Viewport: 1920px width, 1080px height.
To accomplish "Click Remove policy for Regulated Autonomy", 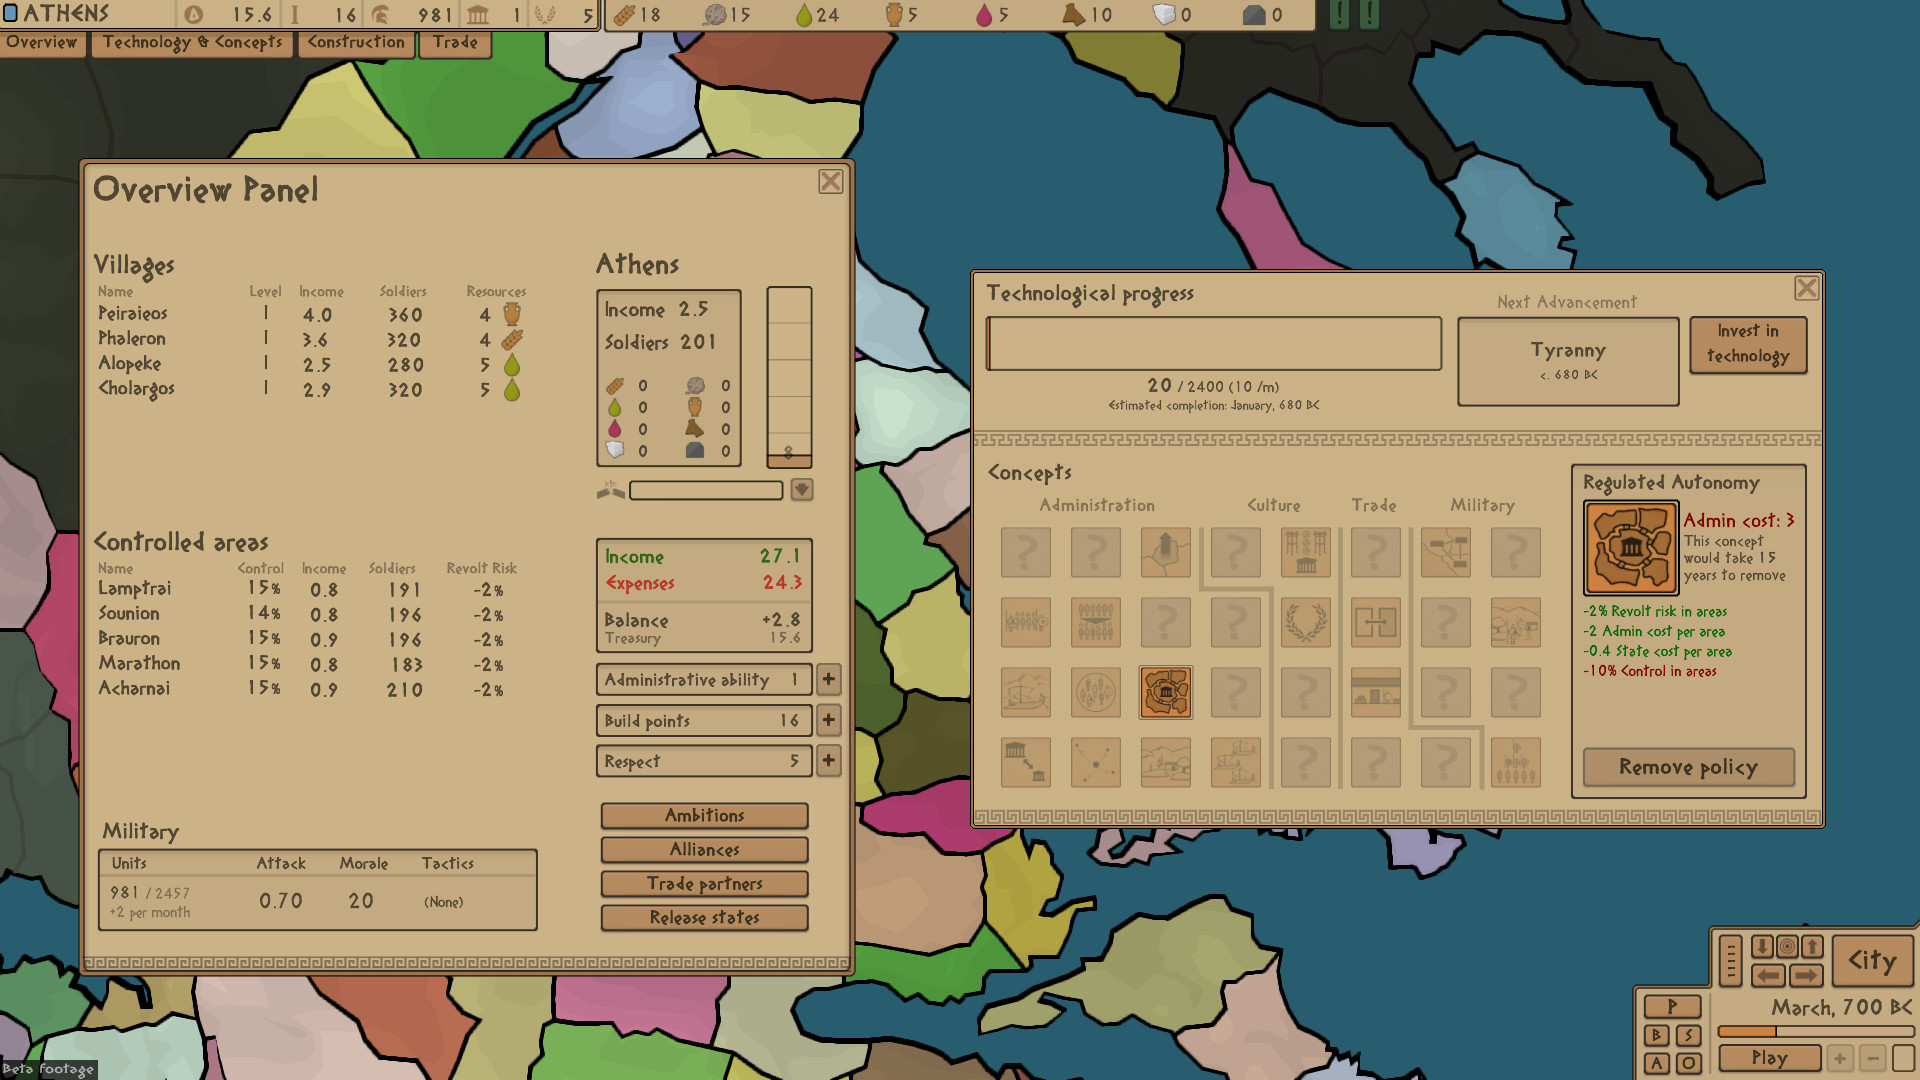I will click(x=1688, y=767).
